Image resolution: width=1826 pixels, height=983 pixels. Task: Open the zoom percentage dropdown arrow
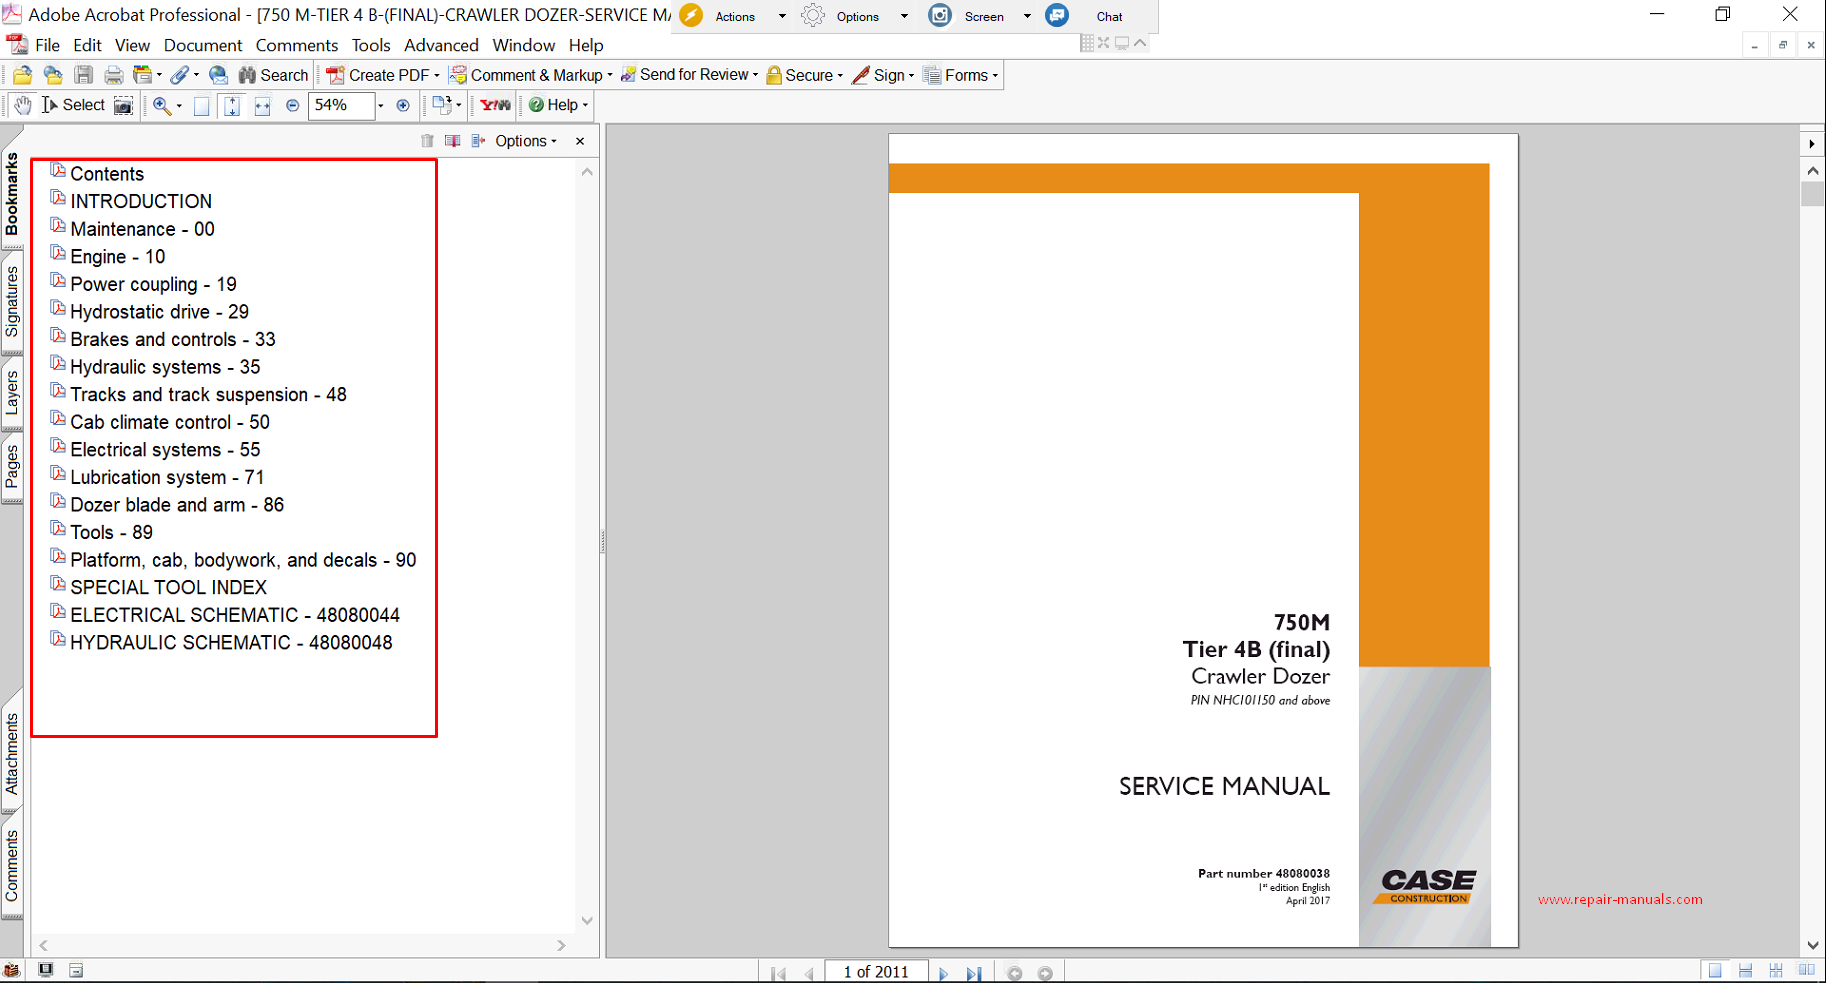click(381, 105)
